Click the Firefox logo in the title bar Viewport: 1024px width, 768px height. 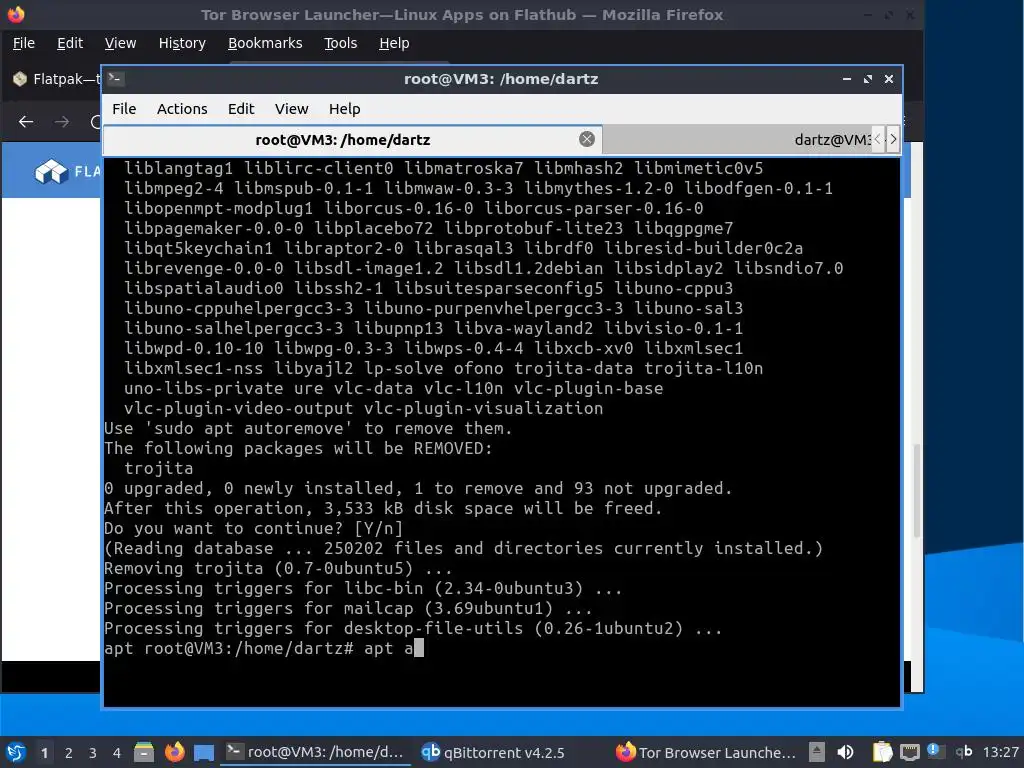pyautogui.click(x=16, y=14)
